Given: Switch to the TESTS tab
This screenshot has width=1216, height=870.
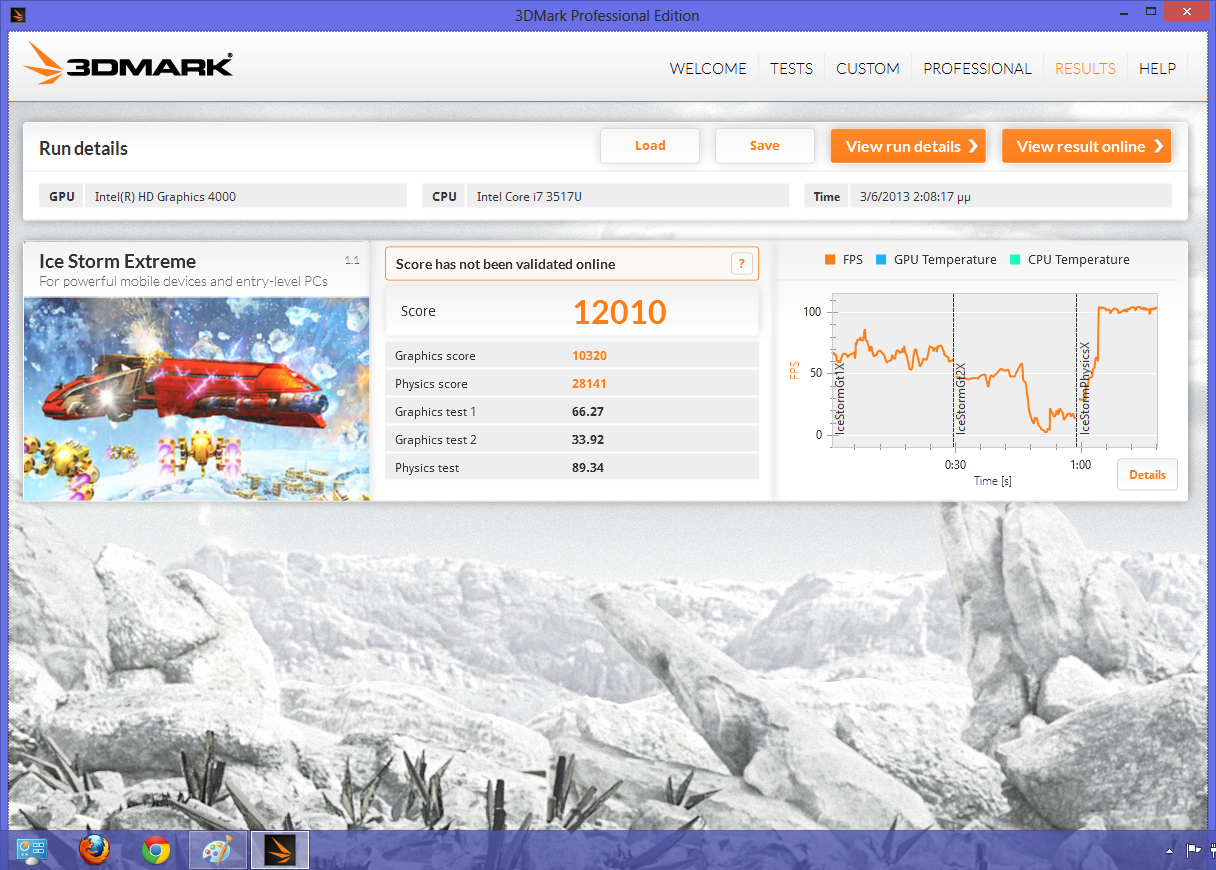Looking at the screenshot, I should [791, 68].
